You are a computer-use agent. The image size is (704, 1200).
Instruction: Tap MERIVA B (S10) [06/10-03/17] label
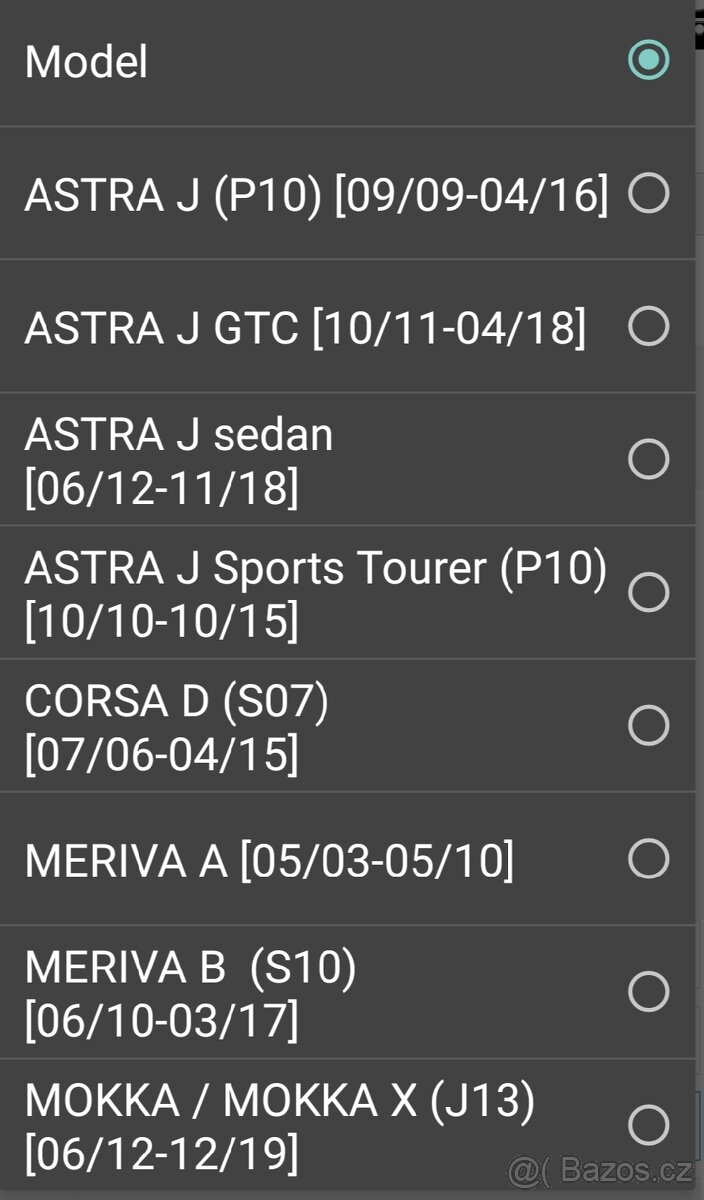point(190,993)
